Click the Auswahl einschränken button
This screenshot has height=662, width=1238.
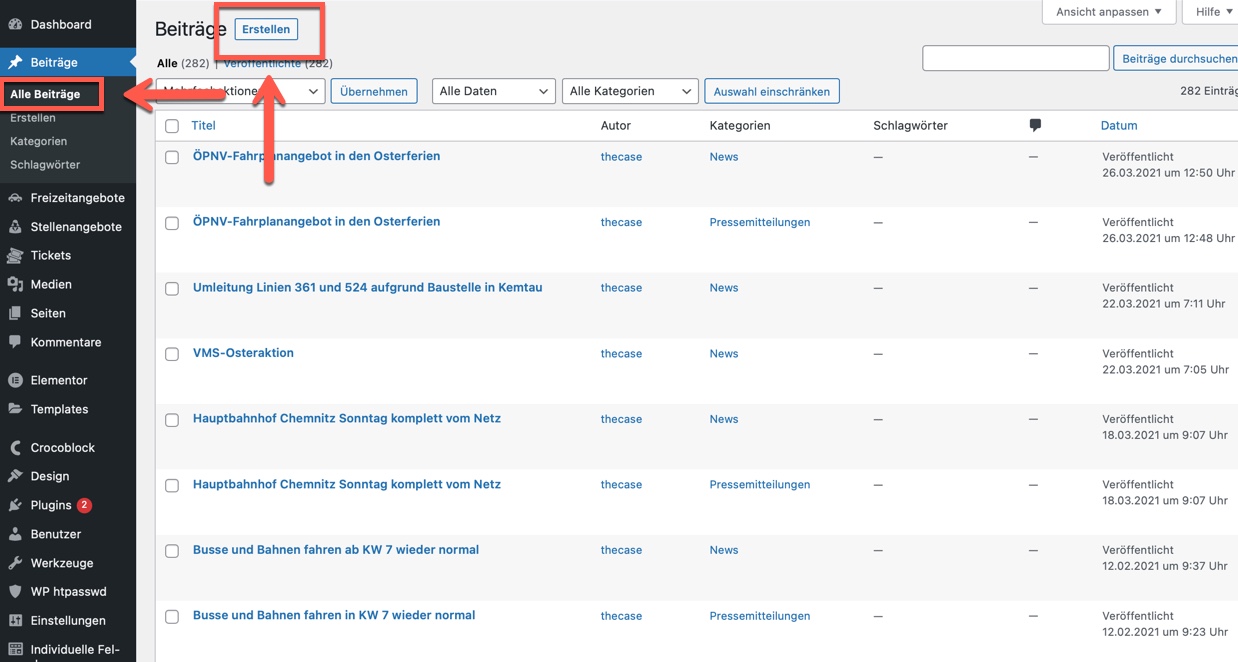[771, 91]
